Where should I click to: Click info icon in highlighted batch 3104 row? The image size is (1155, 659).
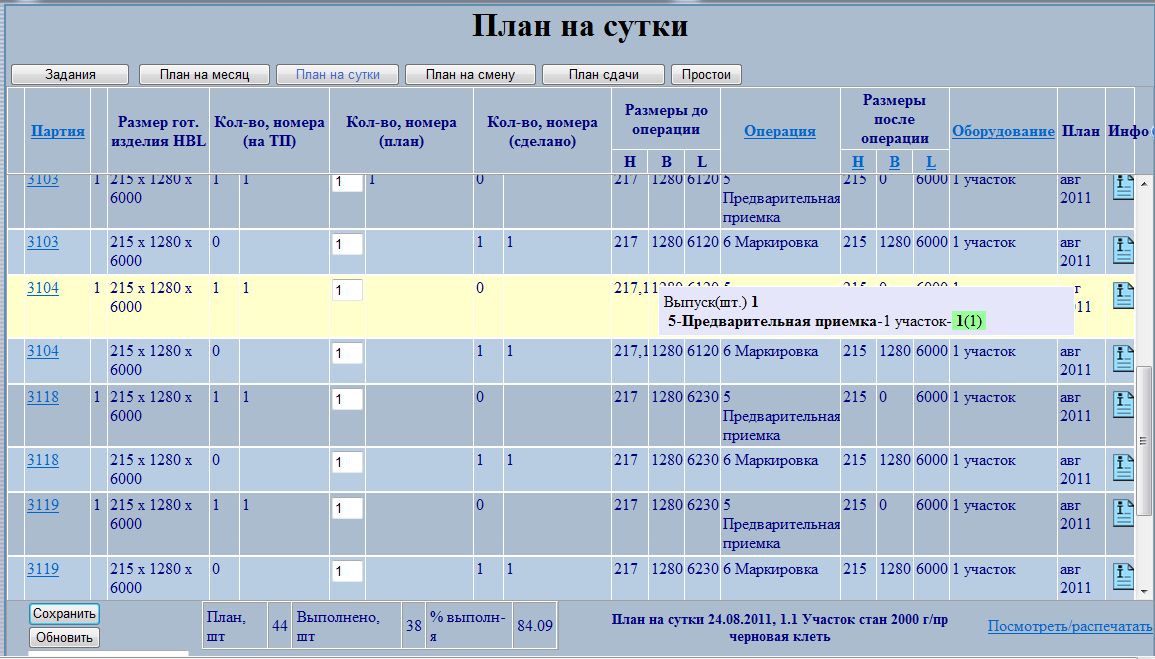tap(1123, 295)
